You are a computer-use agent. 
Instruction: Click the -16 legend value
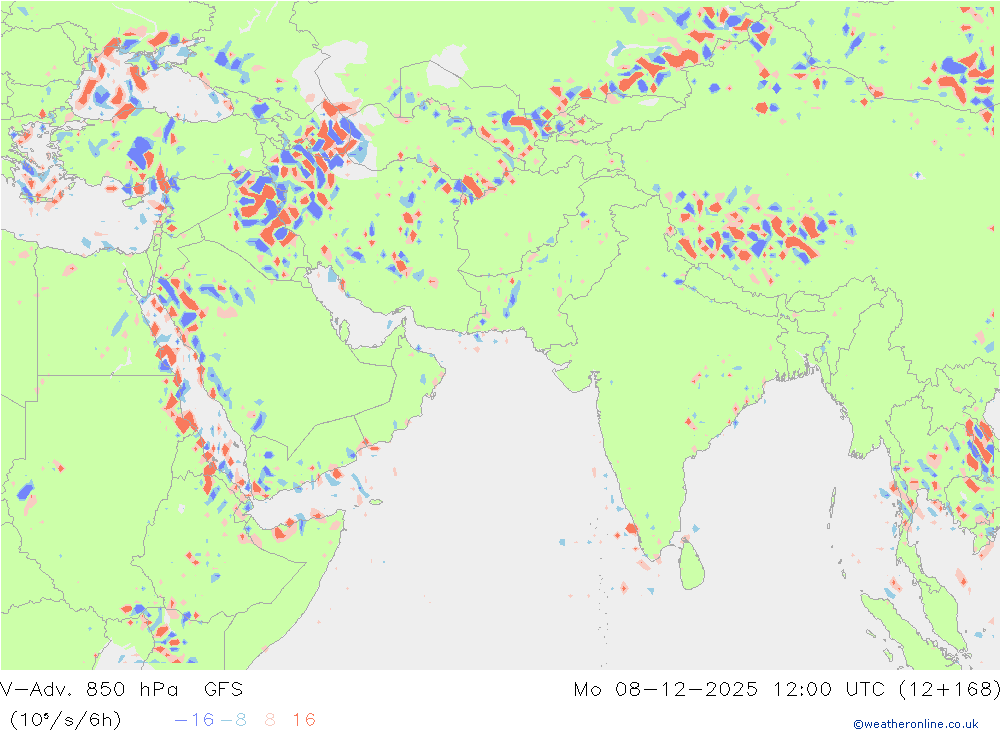(195, 720)
